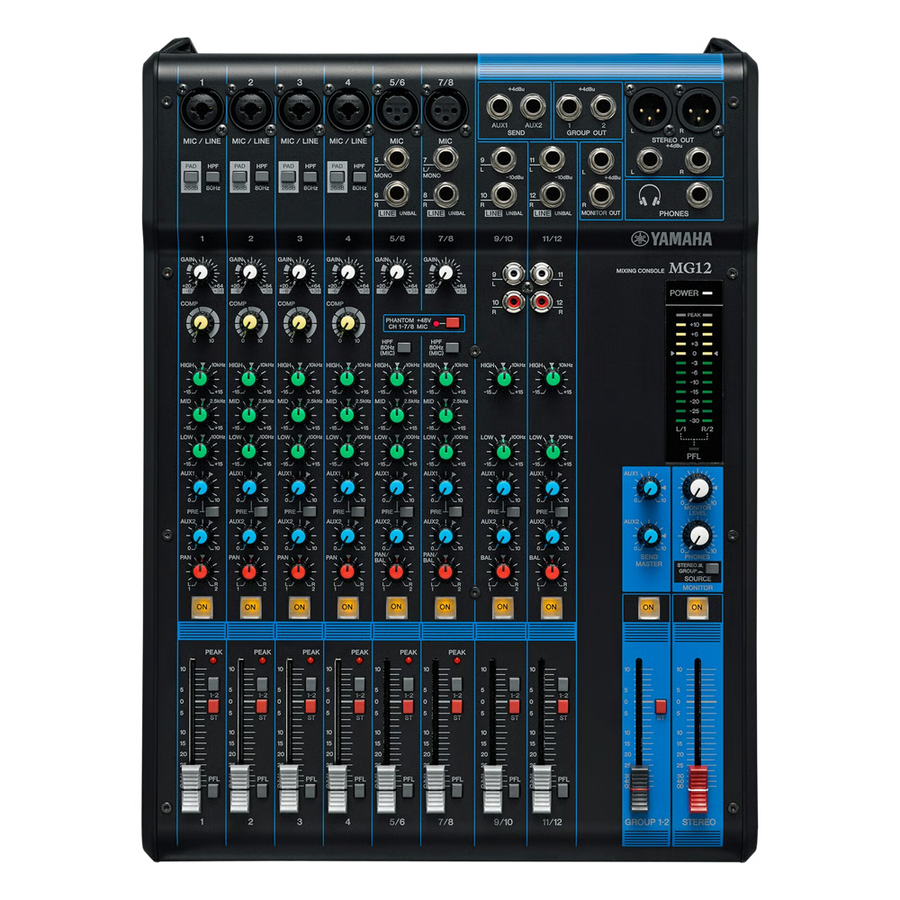Click the channel 1 red PEAK LED
900x900 pixels.
click(213, 660)
